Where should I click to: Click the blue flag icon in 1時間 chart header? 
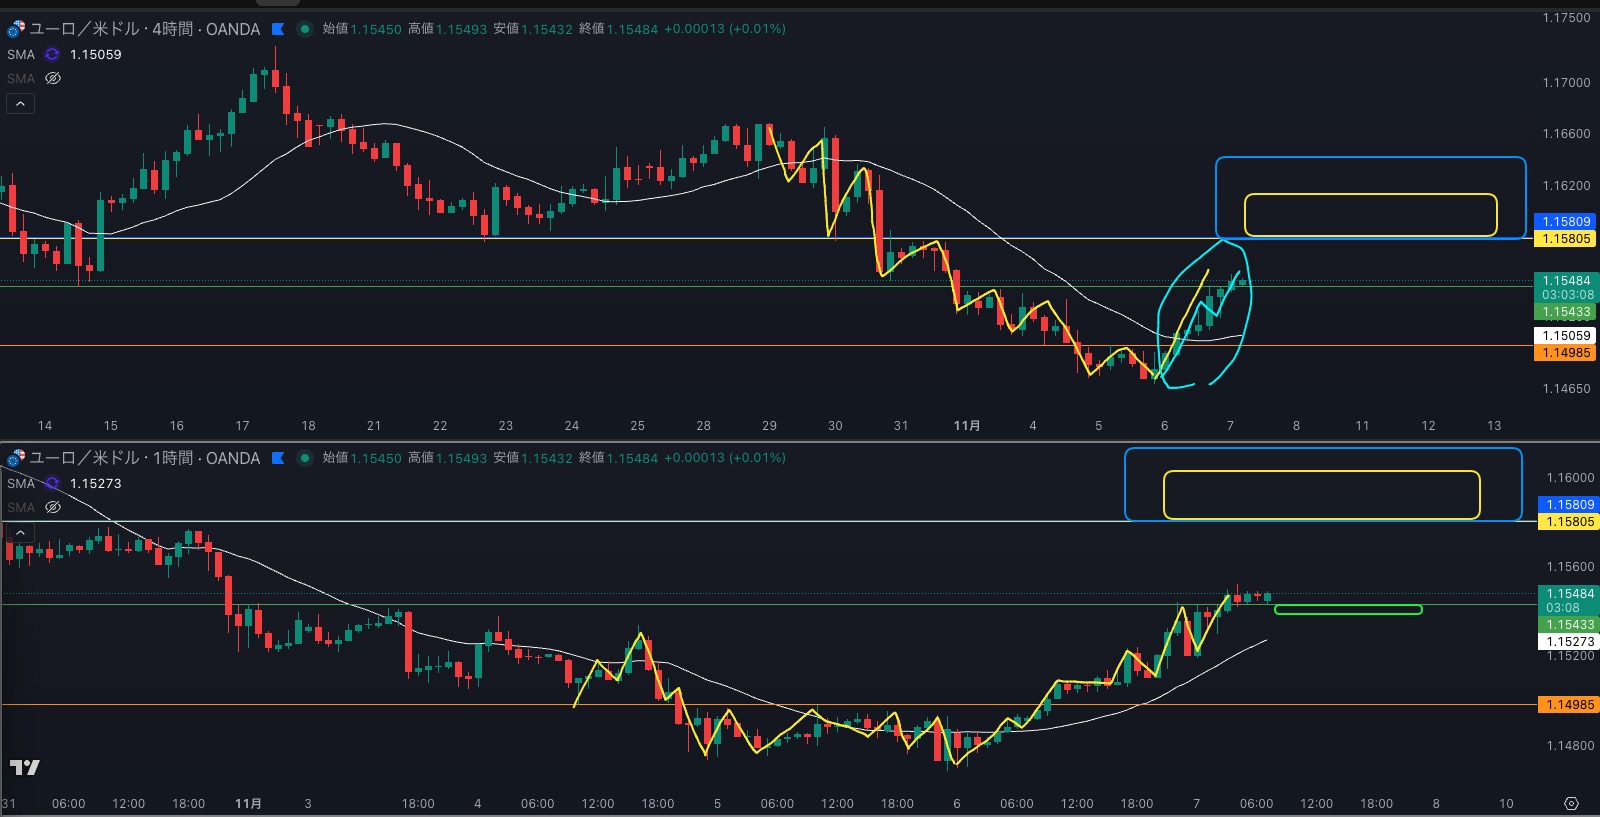pos(278,458)
